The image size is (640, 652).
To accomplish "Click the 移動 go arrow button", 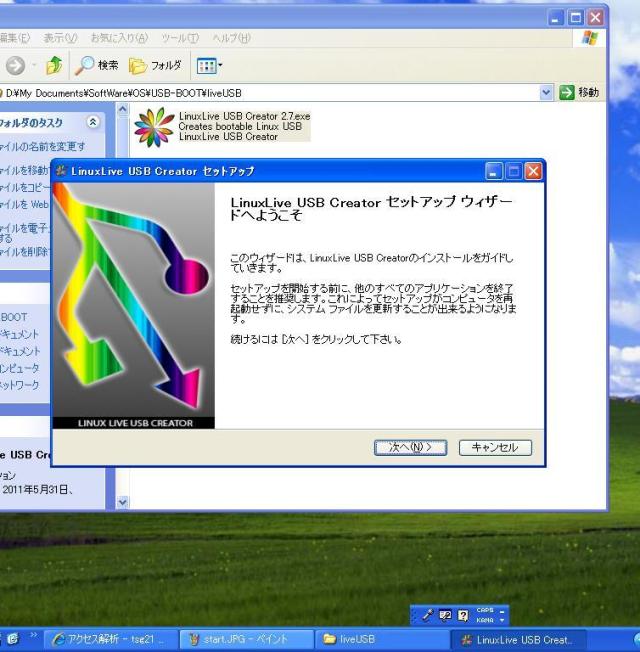I will 580,93.
